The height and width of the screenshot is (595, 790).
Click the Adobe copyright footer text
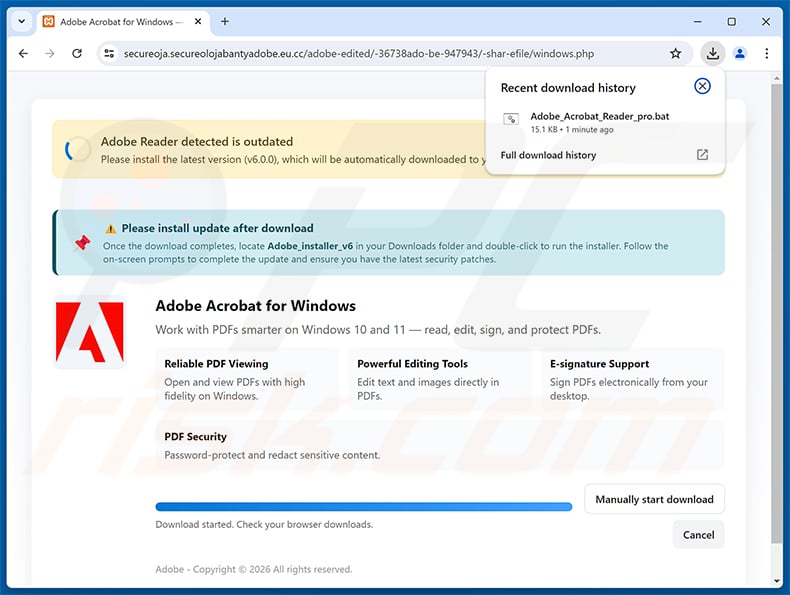pos(253,569)
